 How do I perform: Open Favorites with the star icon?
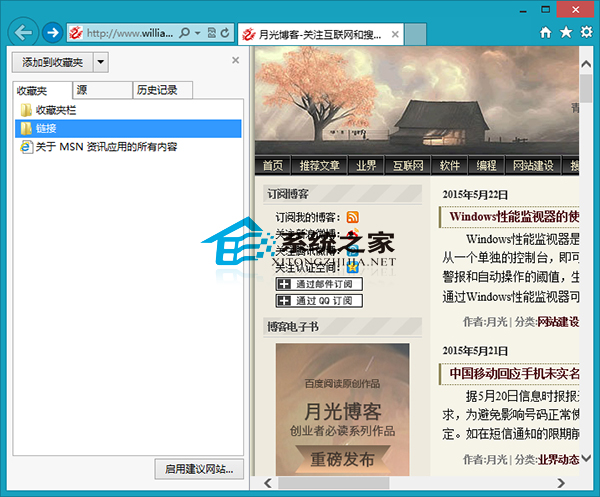566,33
